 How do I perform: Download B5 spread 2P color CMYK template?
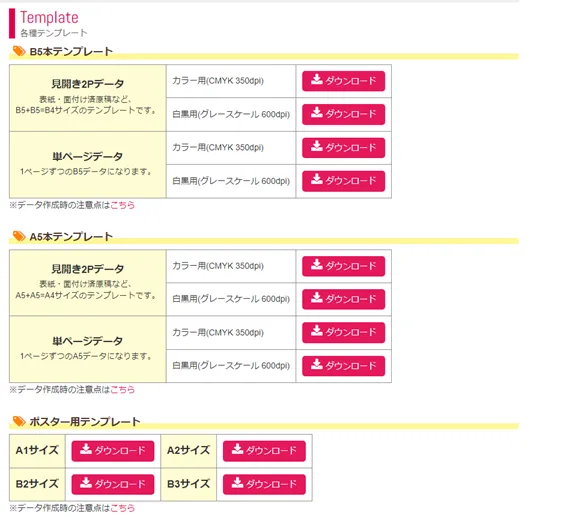click(343, 81)
